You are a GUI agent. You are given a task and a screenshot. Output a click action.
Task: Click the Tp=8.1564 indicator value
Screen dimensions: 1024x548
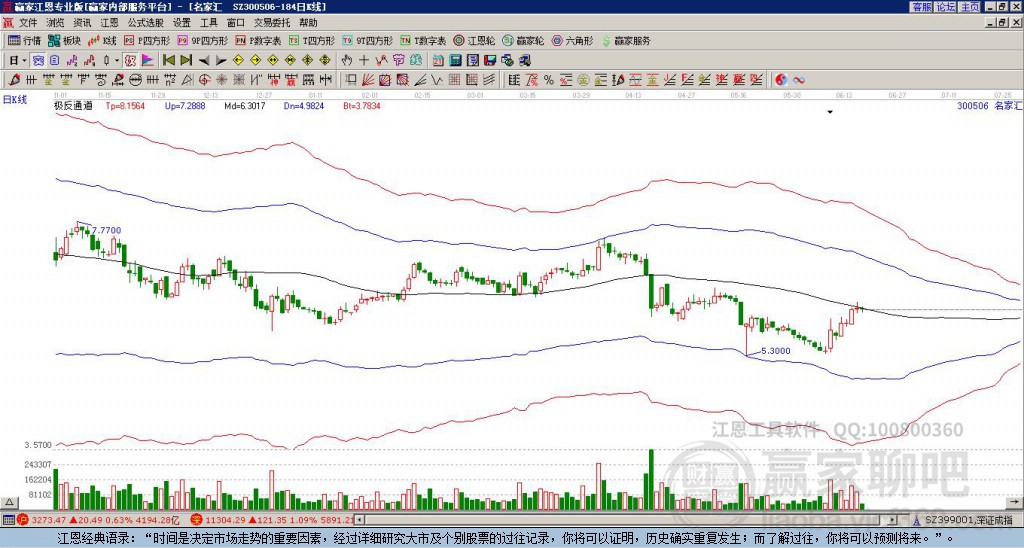[125, 105]
